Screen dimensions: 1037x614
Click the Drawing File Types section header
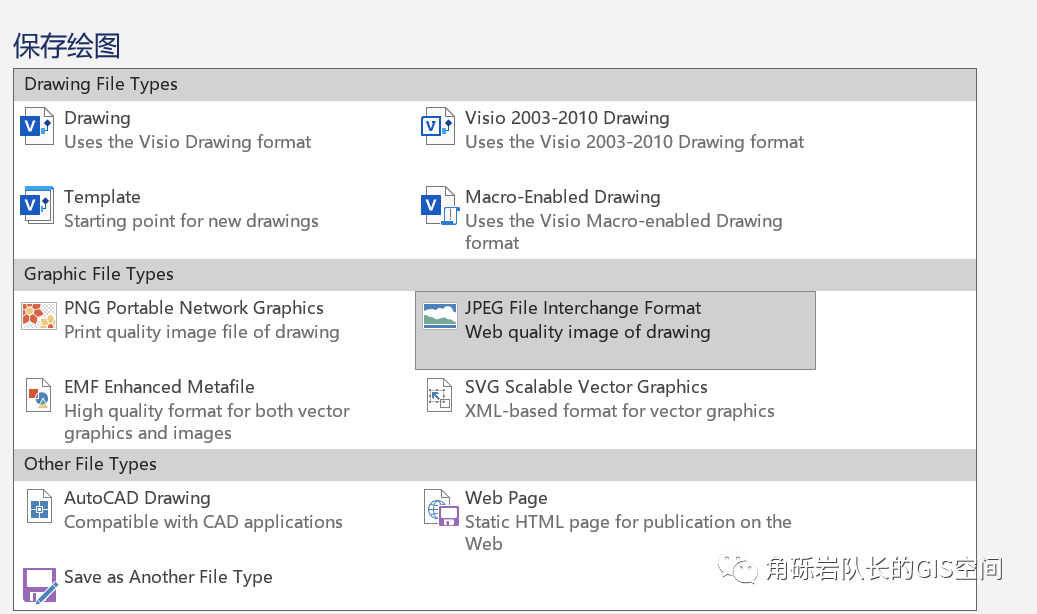495,85
